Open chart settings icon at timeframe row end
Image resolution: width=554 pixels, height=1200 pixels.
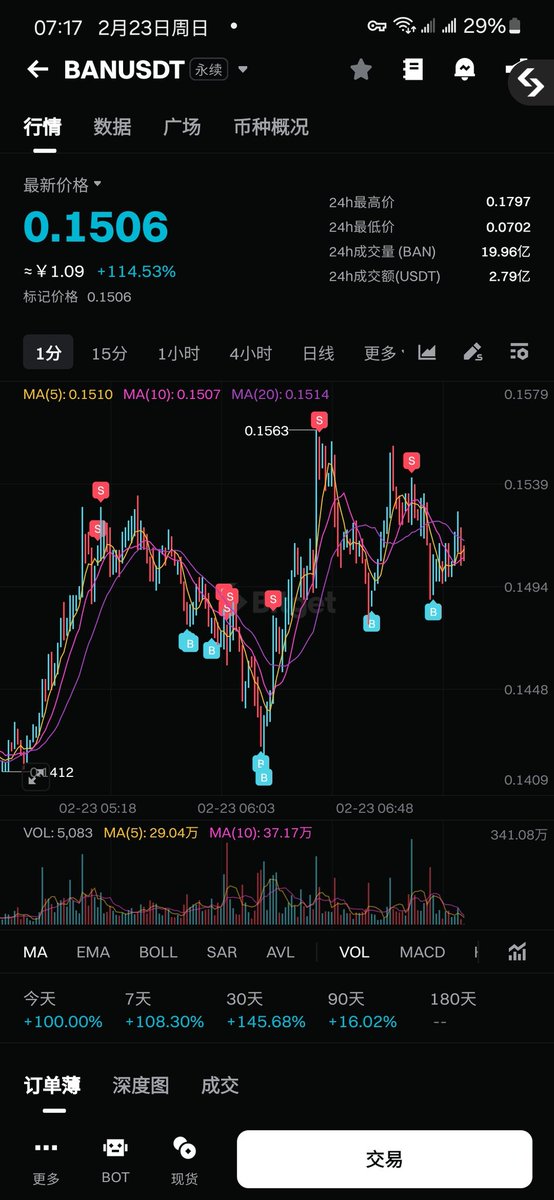(519, 352)
